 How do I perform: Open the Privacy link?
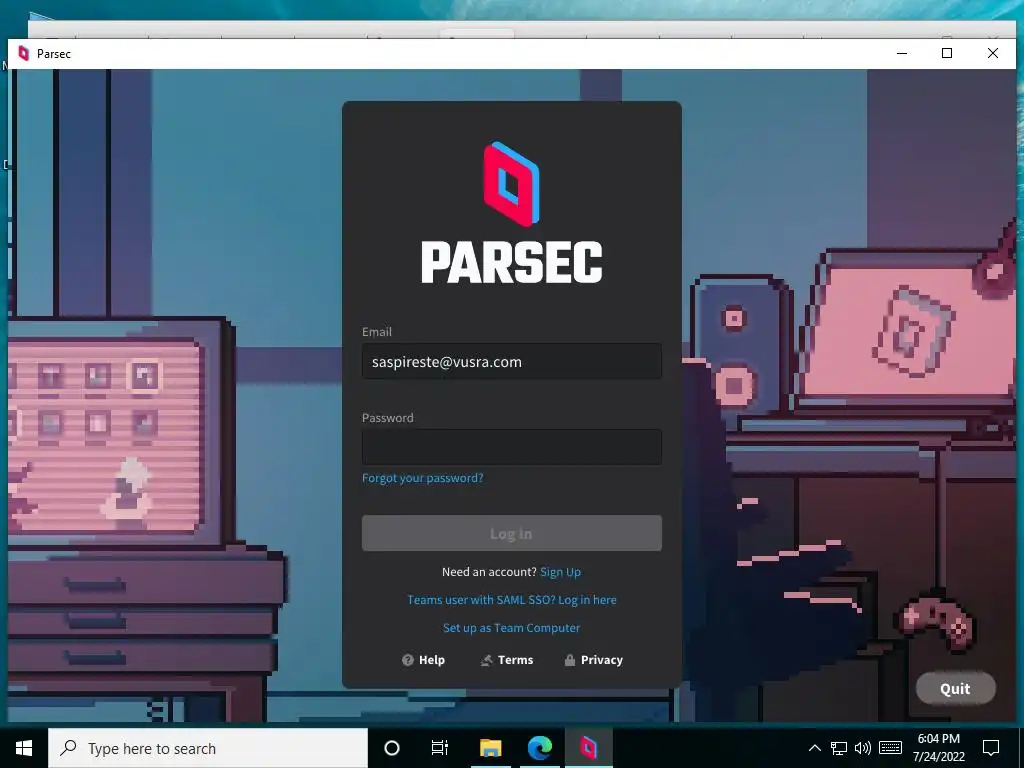click(x=594, y=660)
